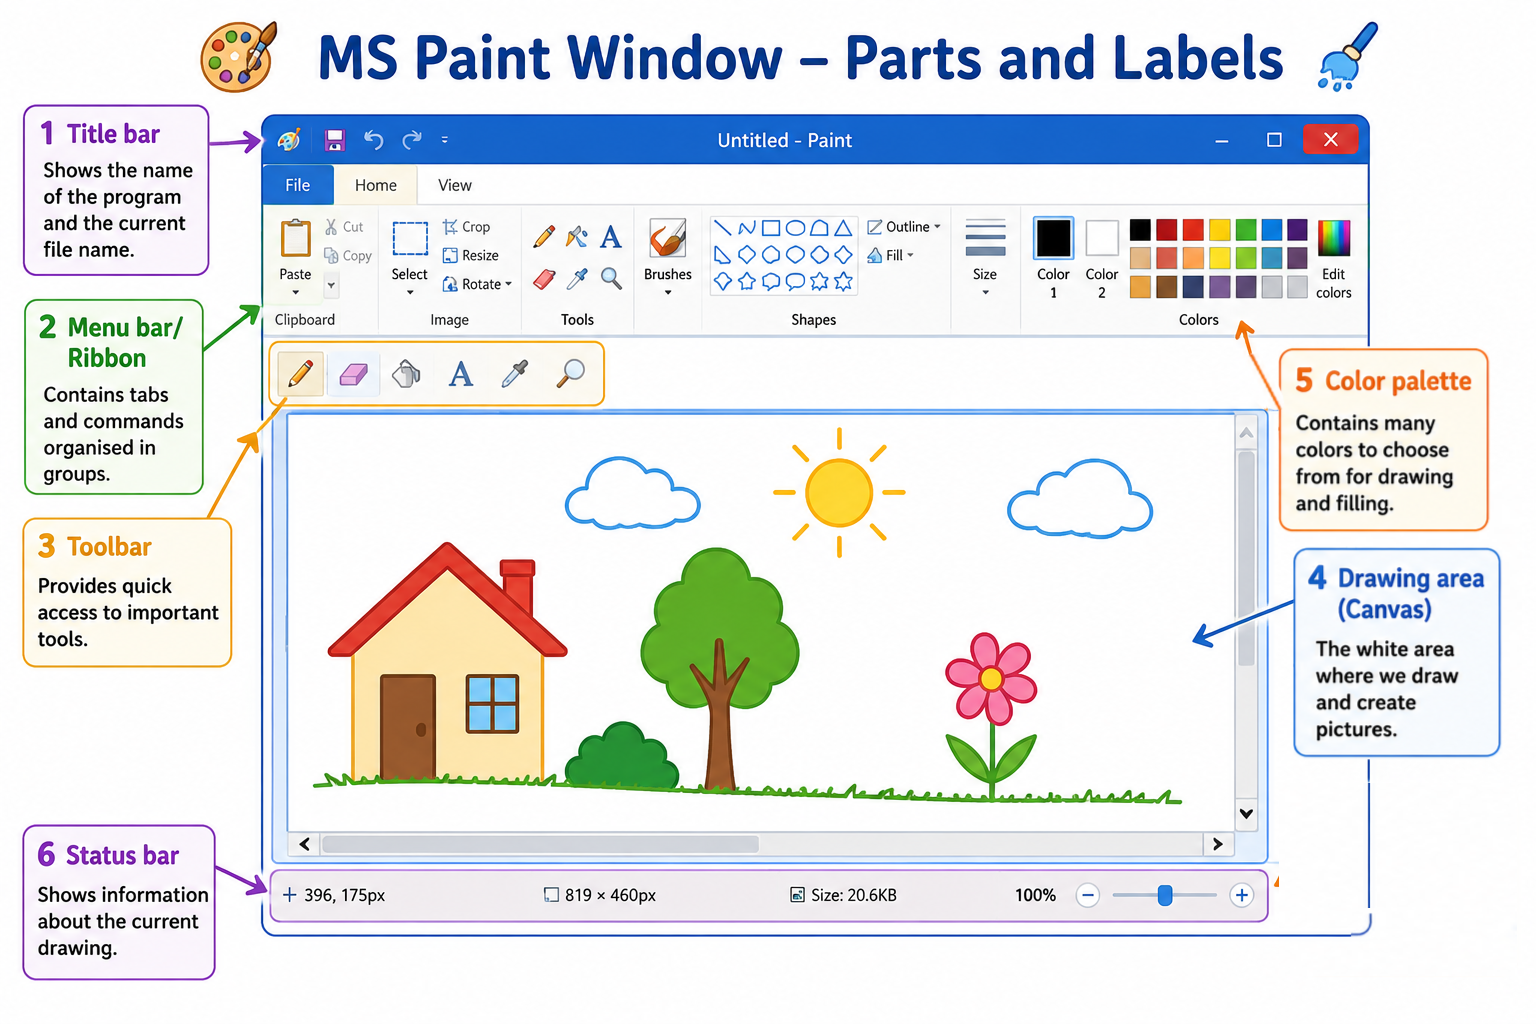Select the Color 2 white box
The image size is (1536, 1024).
point(1102,239)
